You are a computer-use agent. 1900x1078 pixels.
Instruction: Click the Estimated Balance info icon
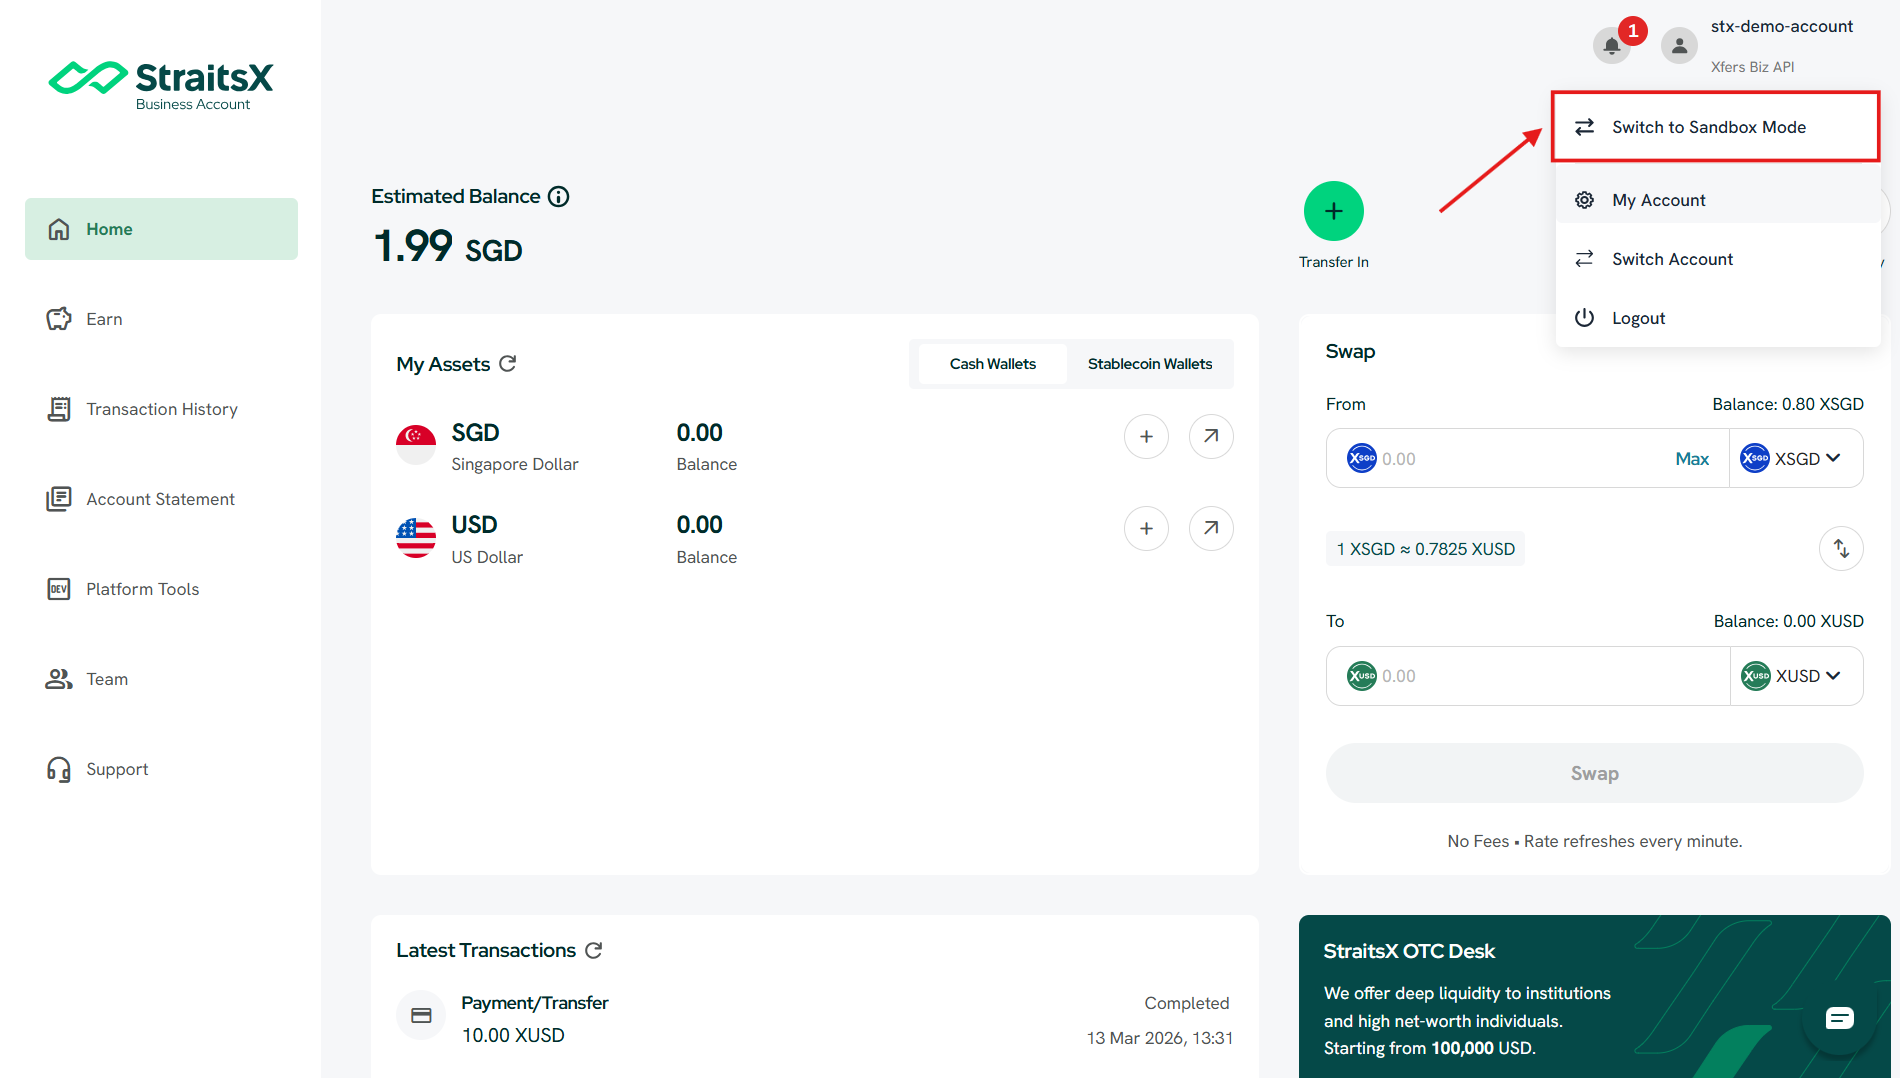(x=559, y=196)
